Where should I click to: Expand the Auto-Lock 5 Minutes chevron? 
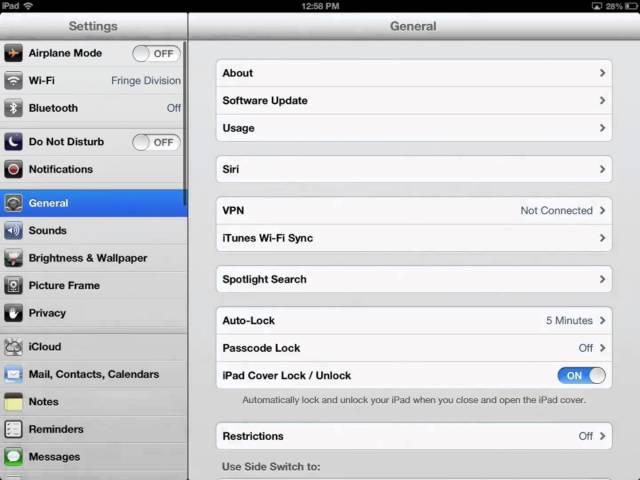pos(602,321)
